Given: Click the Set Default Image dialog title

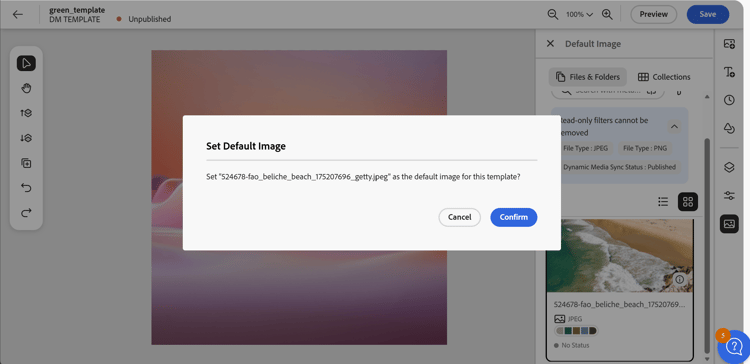Looking at the screenshot, I should click(x=246, y=146).
